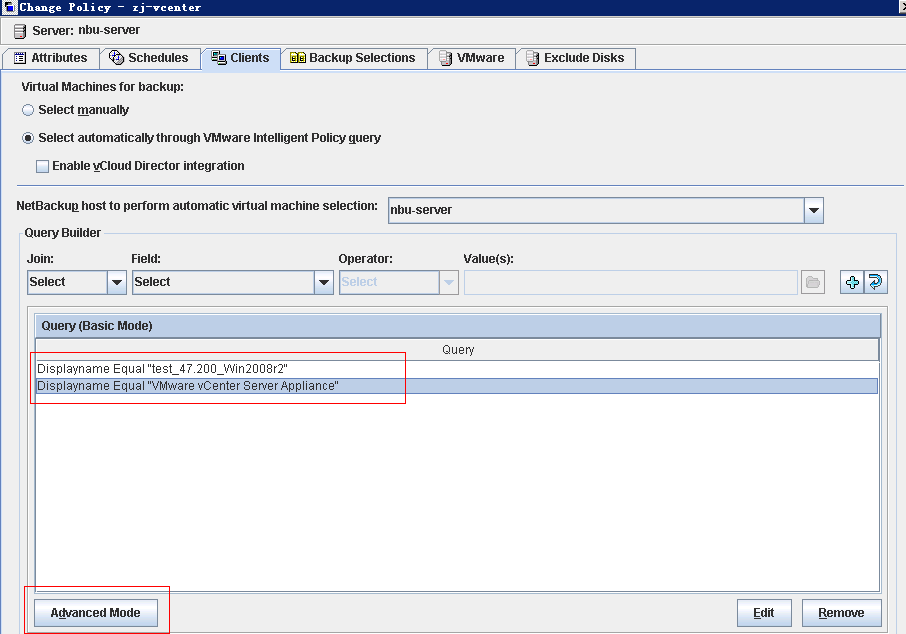Select query row test_47.200_Win2008r2

(x=456, y=369)
